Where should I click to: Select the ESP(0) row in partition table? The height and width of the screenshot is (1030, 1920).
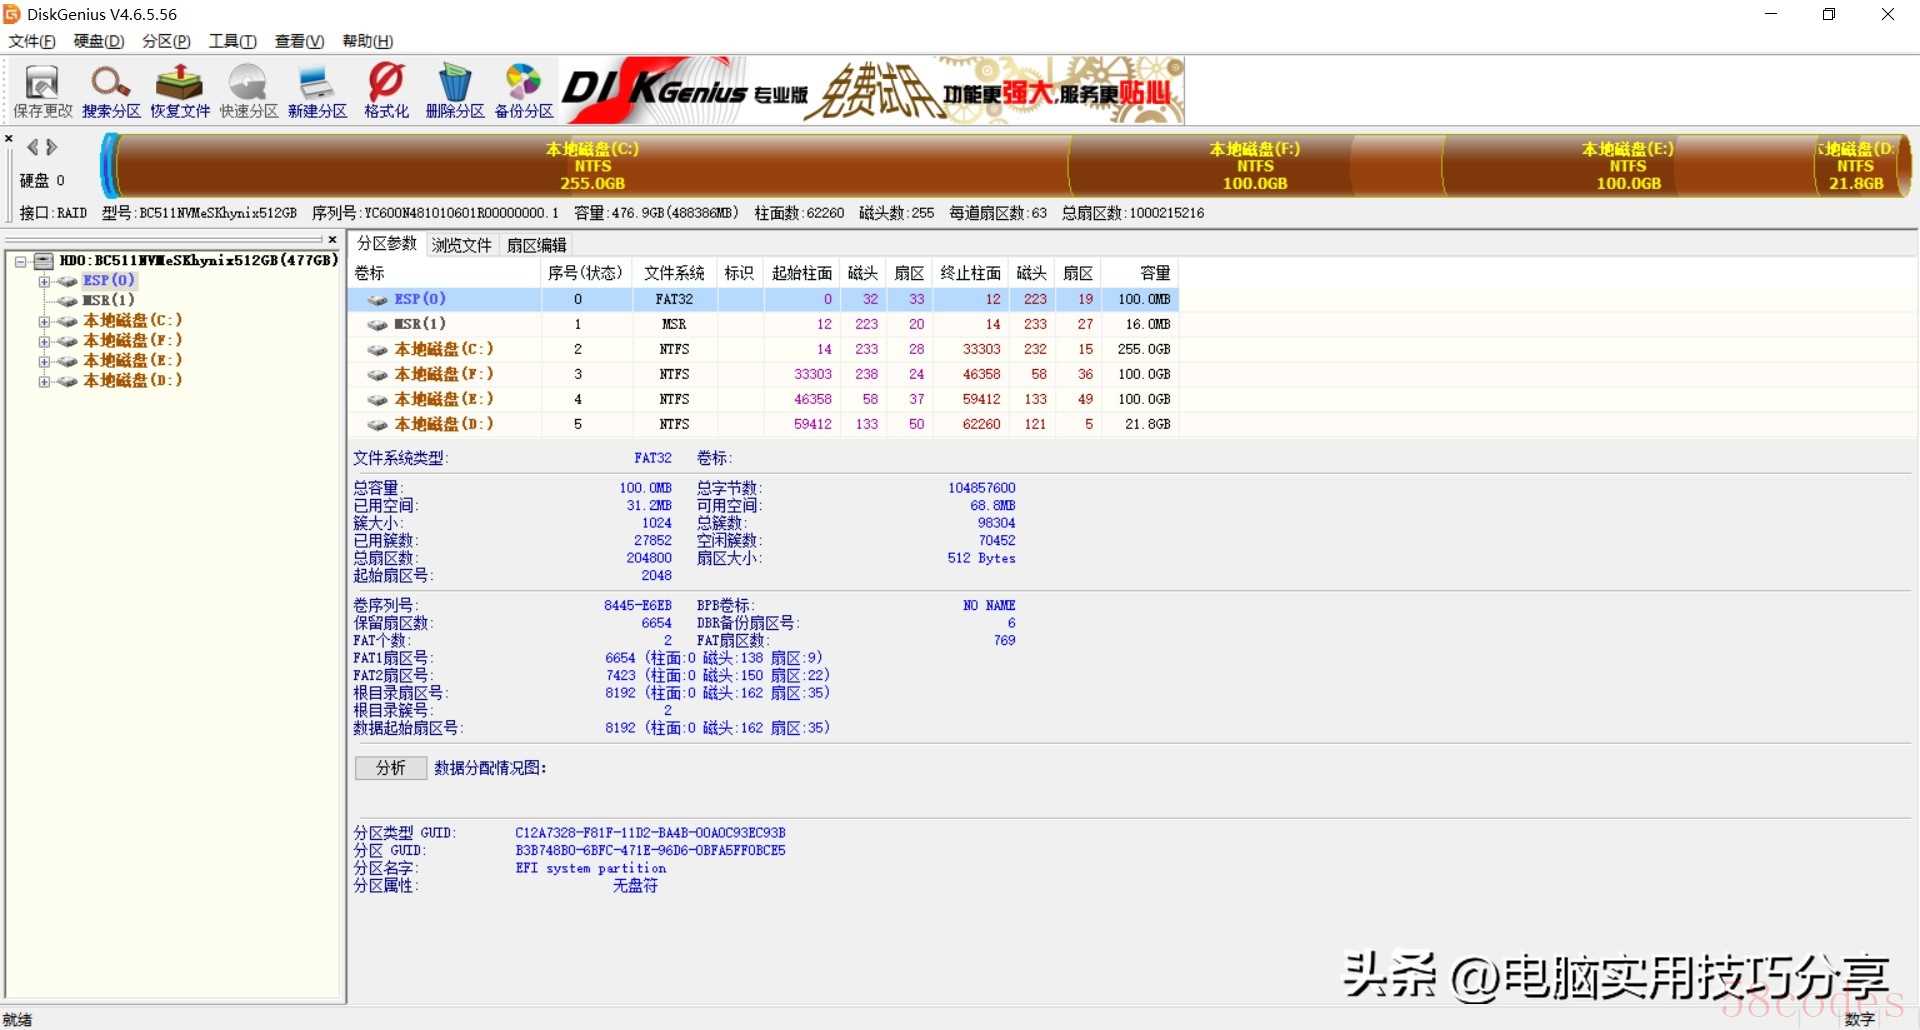coord(763,299)
